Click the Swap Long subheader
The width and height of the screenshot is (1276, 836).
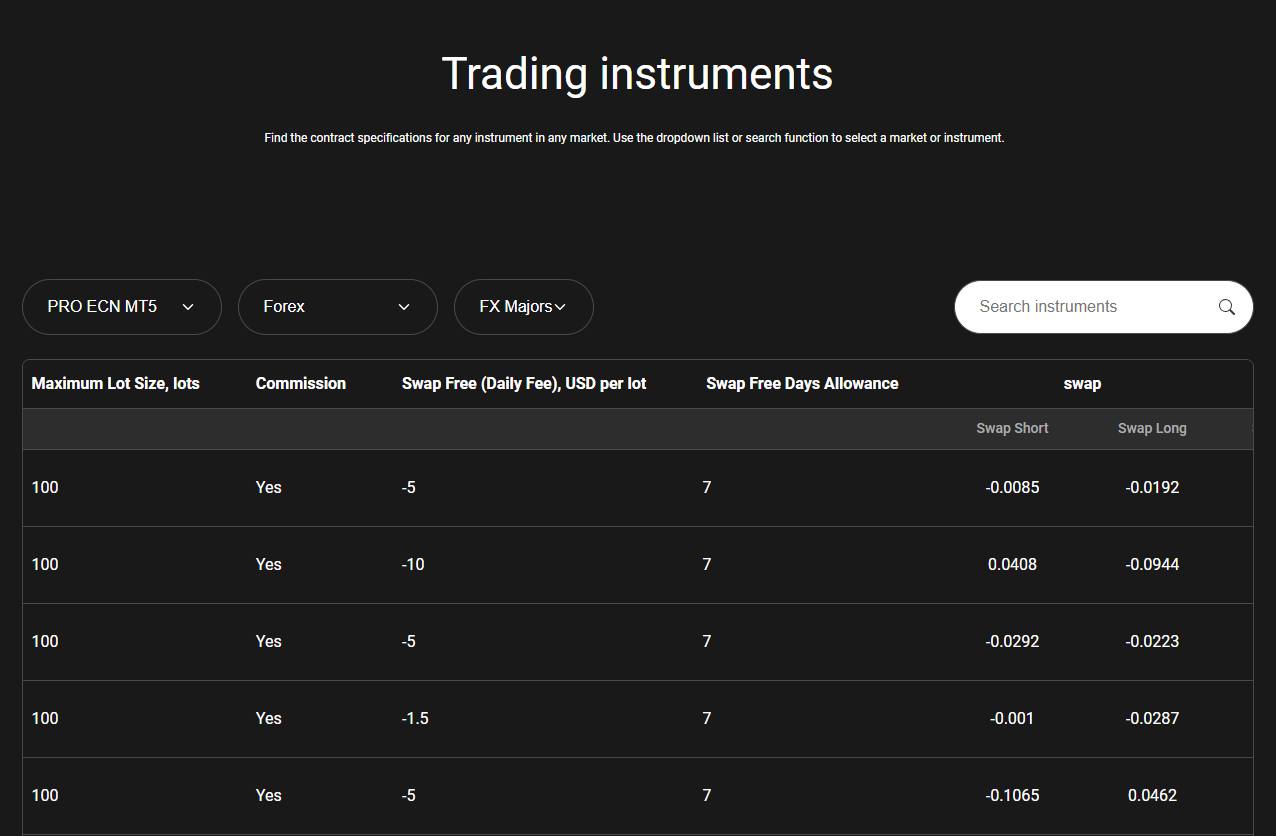click(x=1152, y=428)
